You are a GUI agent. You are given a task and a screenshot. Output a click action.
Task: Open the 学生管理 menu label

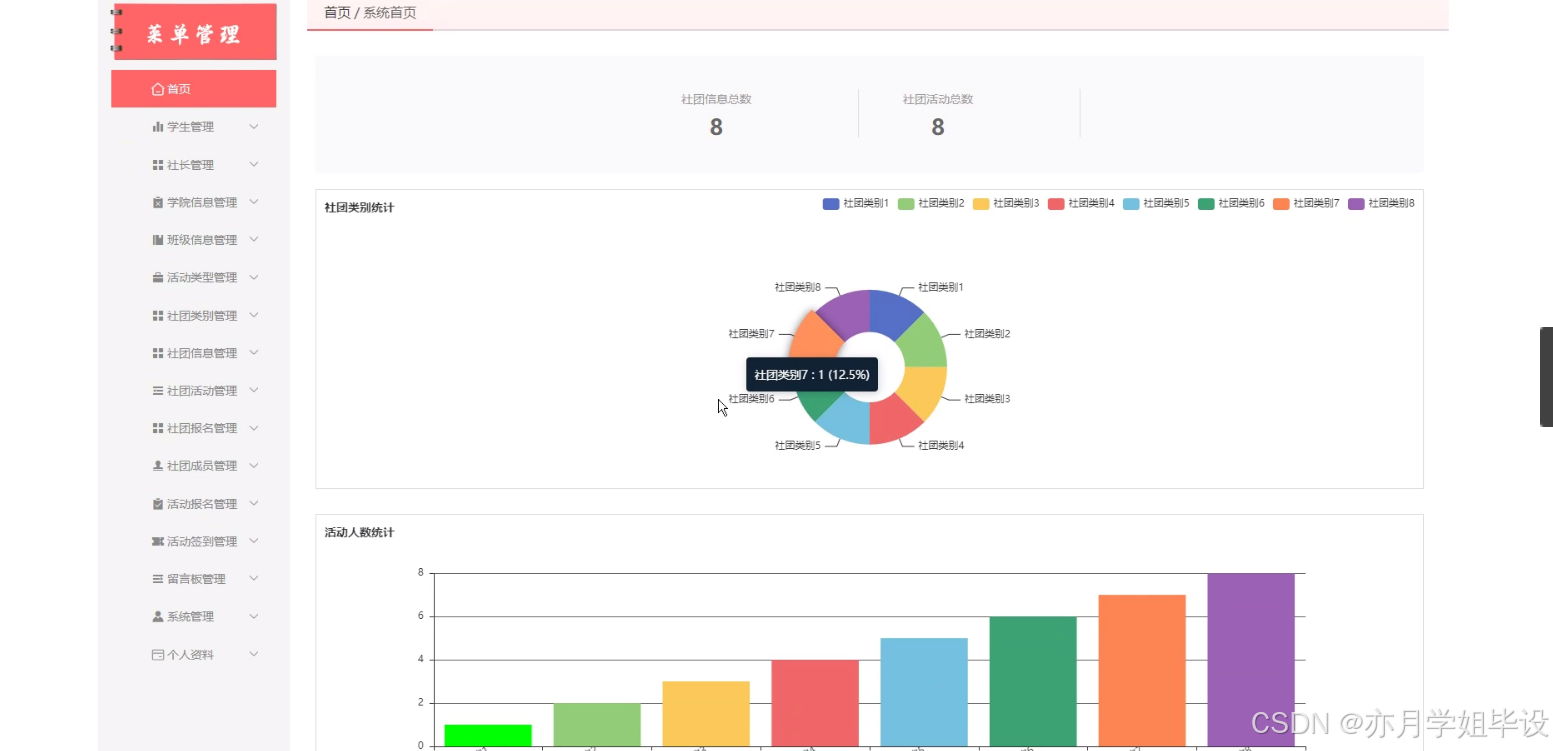point(191,127)
